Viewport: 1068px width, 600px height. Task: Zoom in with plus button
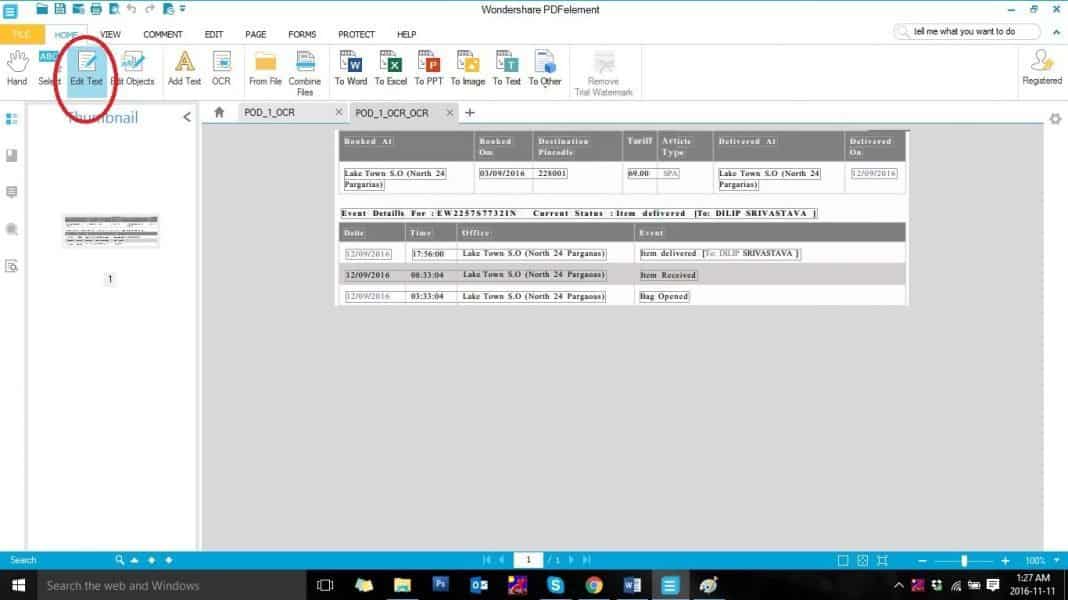1005,560
